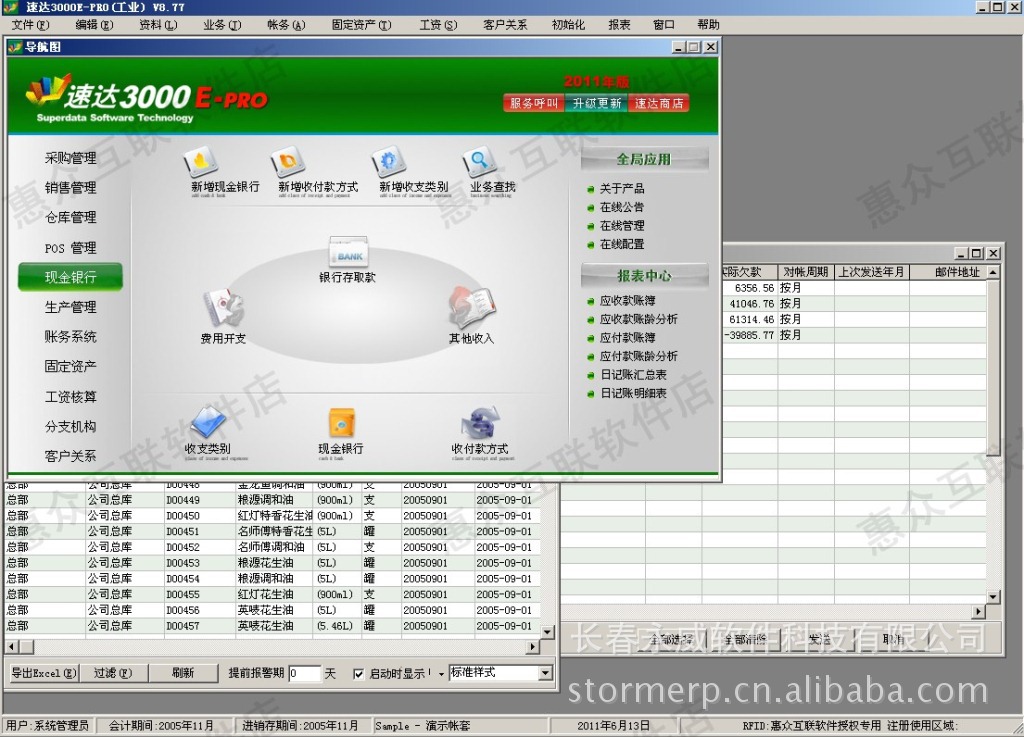The width and height of the screenshot is (1024, 737).
Task: Open the 在线配置 link
Action: [x=622, y=244]
